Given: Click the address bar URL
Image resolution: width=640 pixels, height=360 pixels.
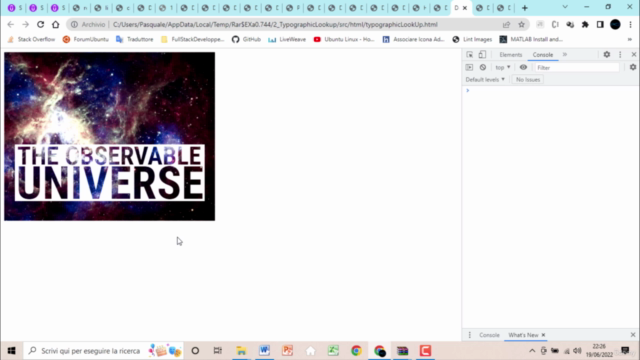Looking at the screenshot, I should (275, 24).
